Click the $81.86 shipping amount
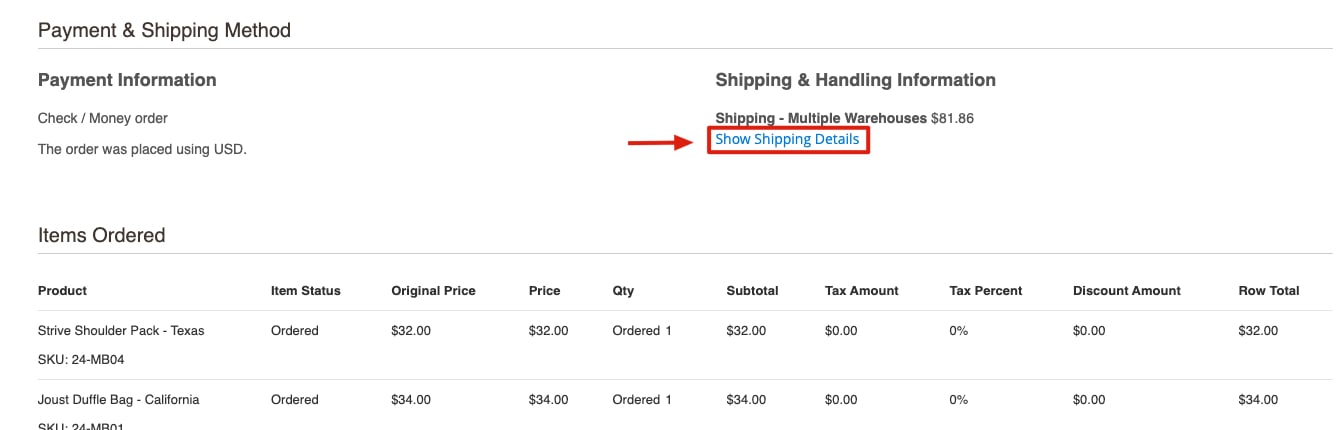This screenshot has height=430, width=1343. [952, 118]
